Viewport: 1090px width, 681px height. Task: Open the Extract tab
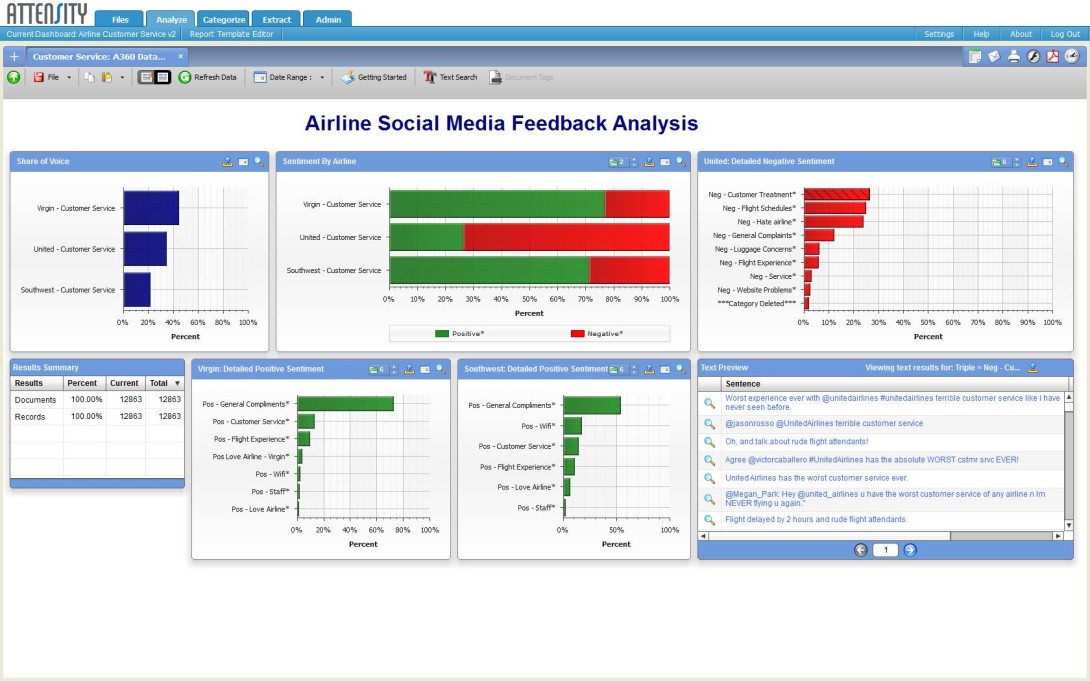(x=277, y=19)
